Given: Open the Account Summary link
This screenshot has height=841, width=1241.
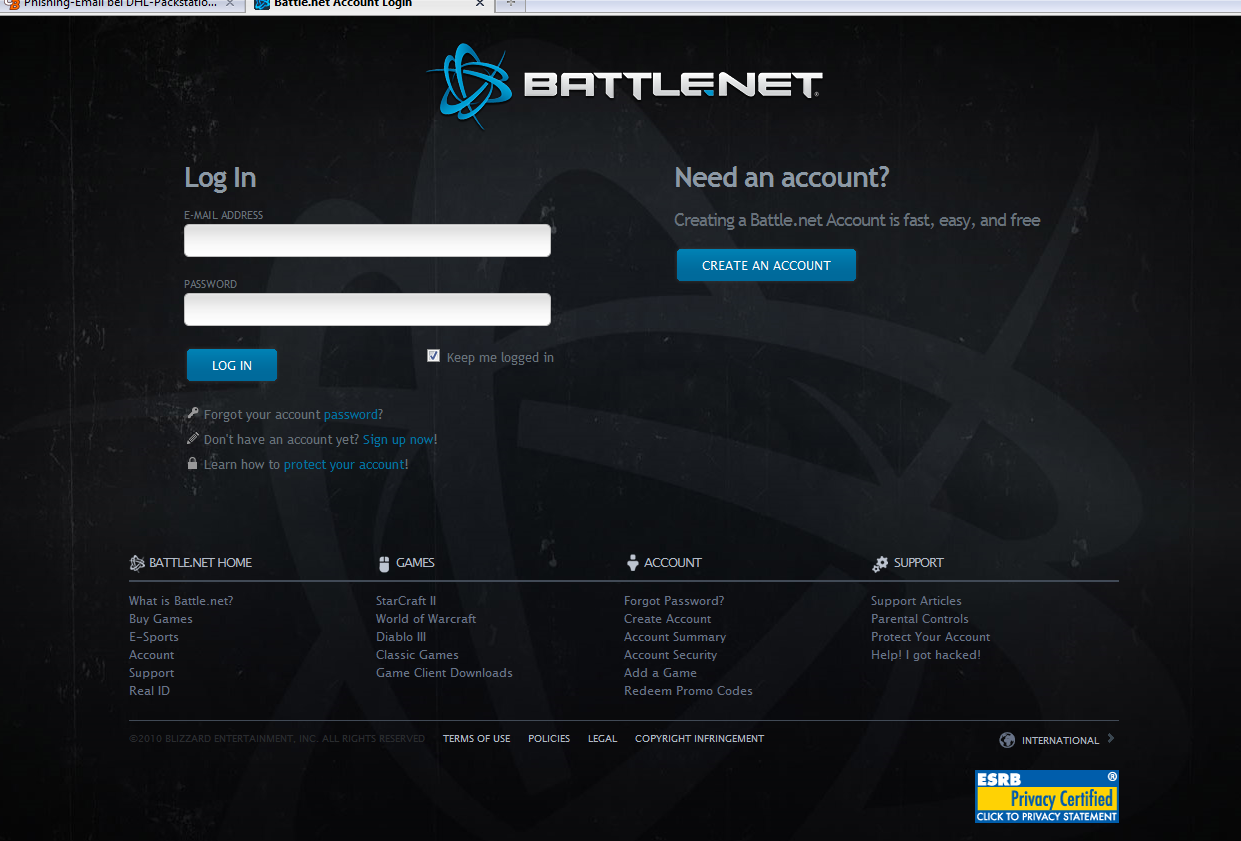Looking at the screenshot, I should (675, 637).
